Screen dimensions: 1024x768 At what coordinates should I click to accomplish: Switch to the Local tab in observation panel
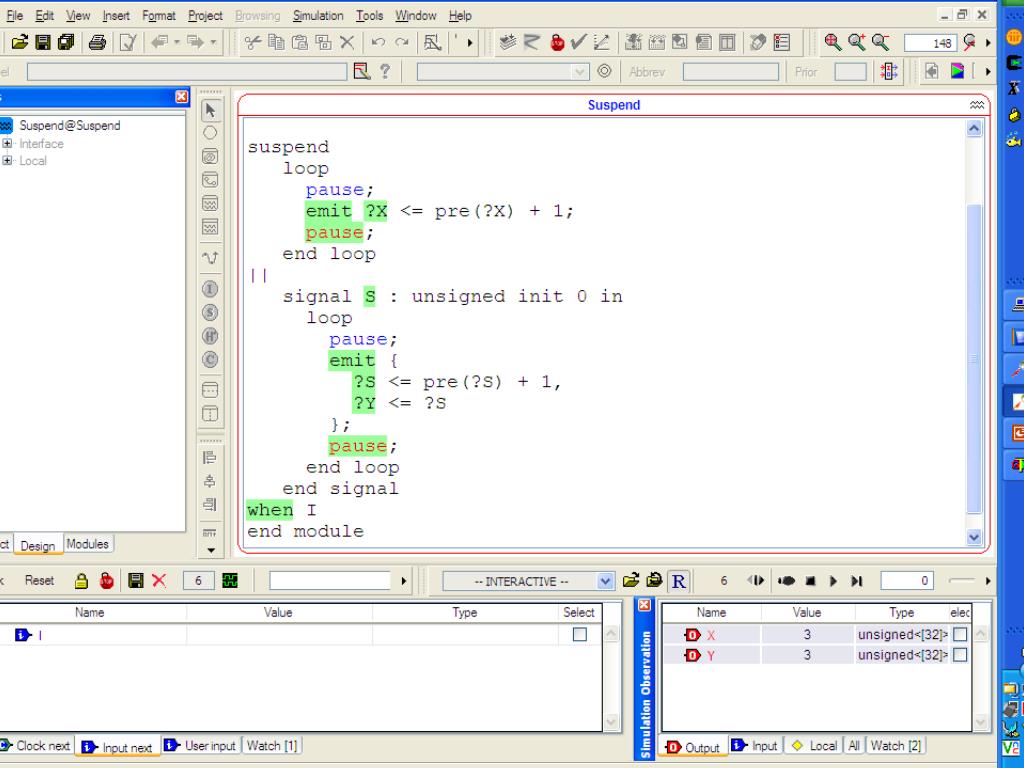[814, 746]
